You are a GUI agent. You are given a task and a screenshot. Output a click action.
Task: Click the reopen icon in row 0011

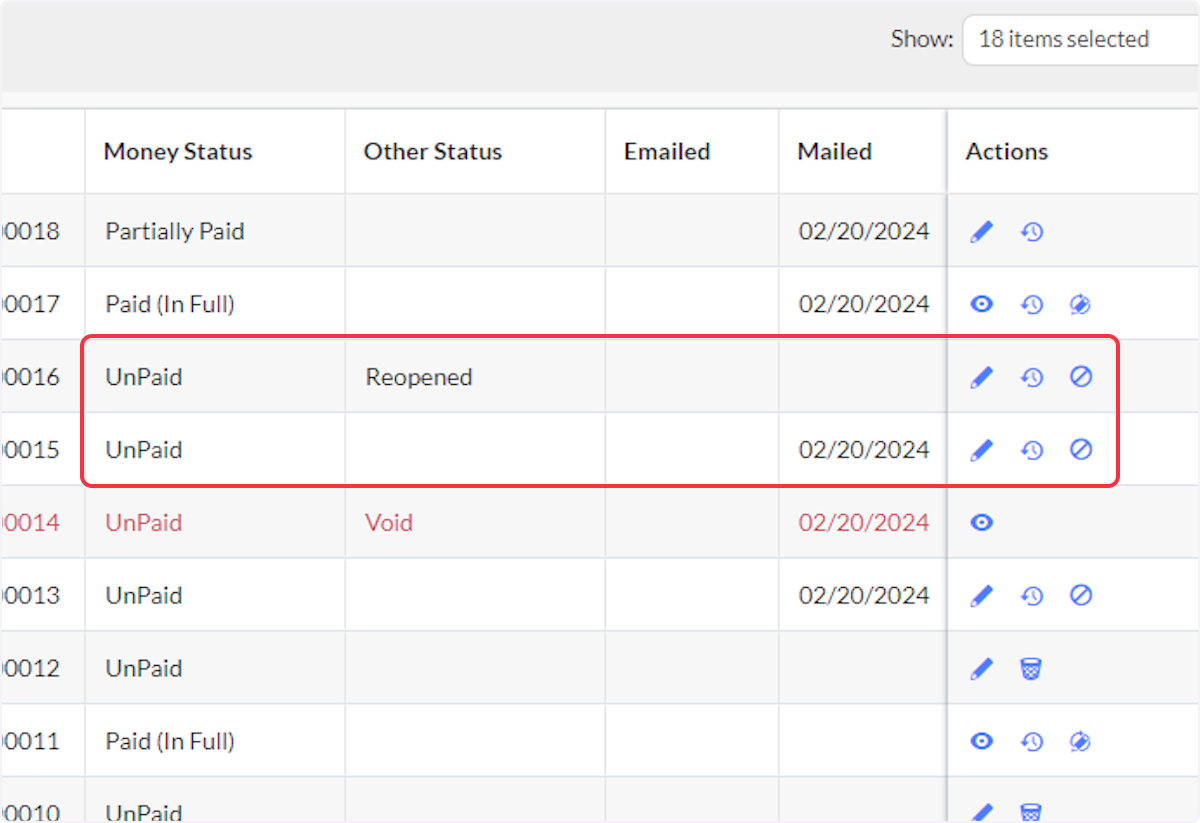[x=1080, y=741]
